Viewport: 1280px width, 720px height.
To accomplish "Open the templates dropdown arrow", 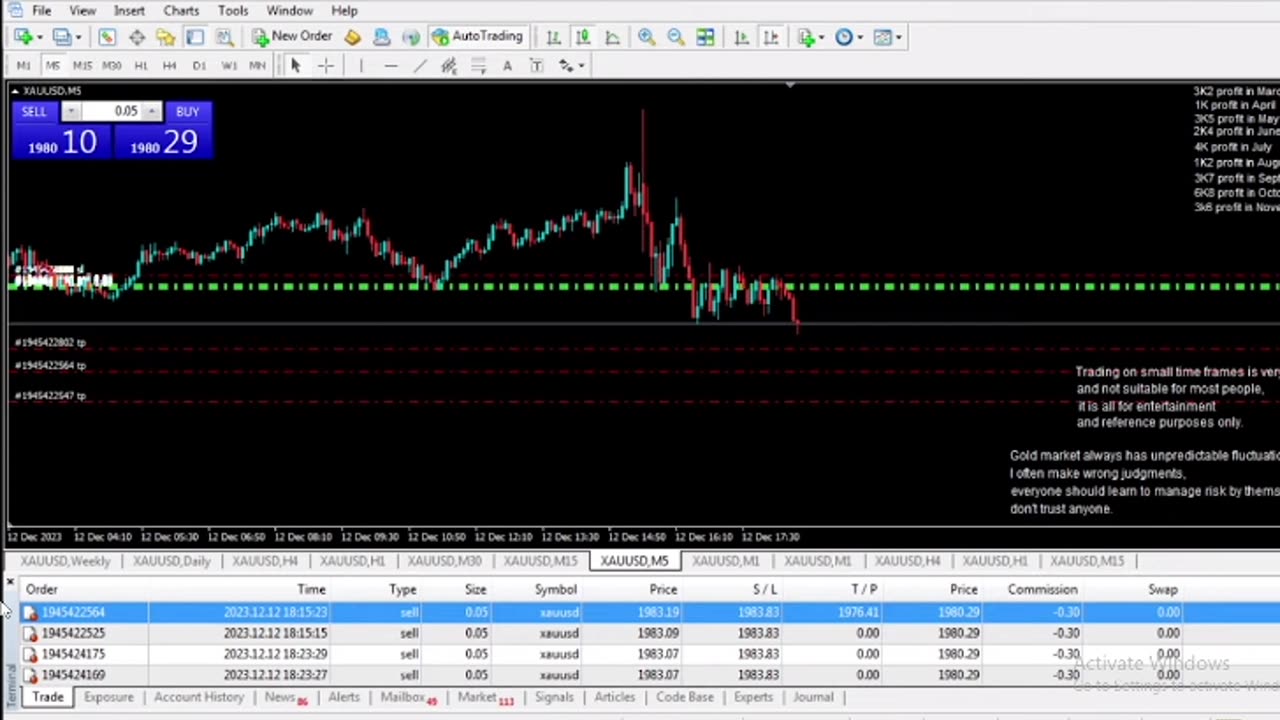I will pyautogui.click(x=899, y=37).
